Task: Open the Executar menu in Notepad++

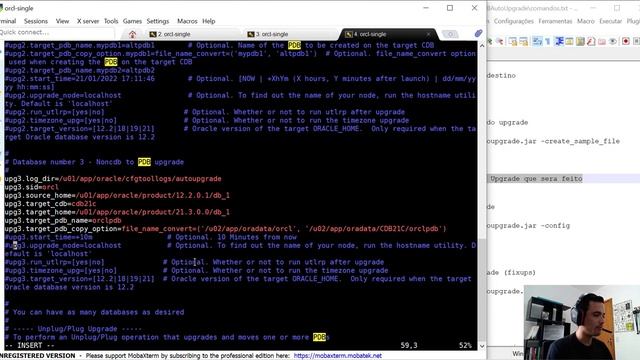Action: (611, 21)
